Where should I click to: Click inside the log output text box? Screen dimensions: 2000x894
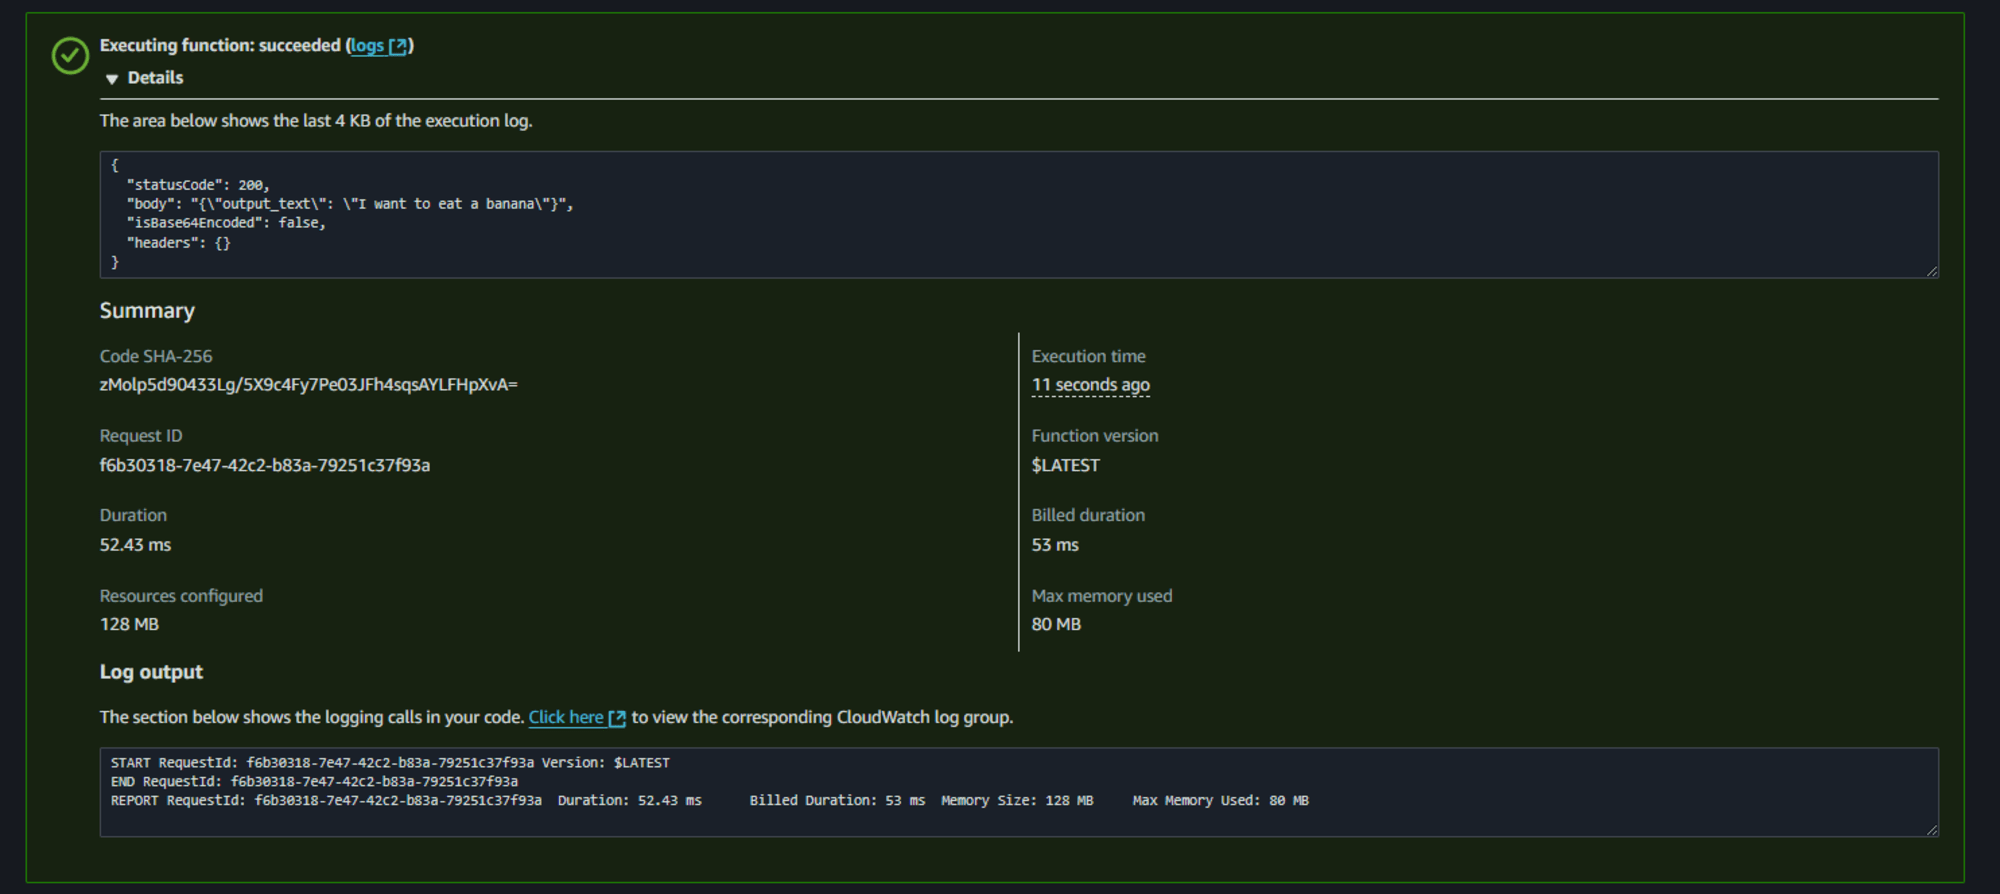(1019, 792)
